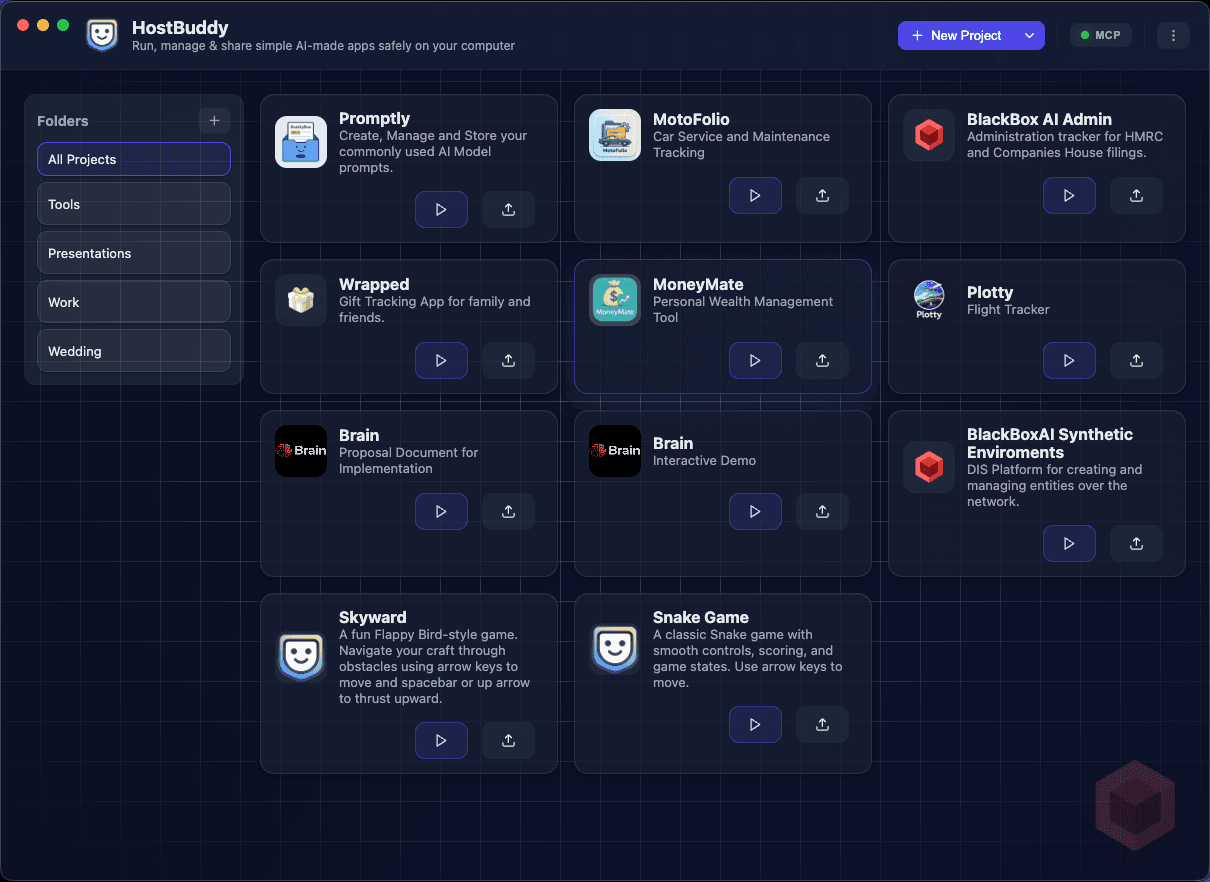Click the Brain Interactive Demo thumbnail
This screenshot has height=882, width=1210.
615,451
